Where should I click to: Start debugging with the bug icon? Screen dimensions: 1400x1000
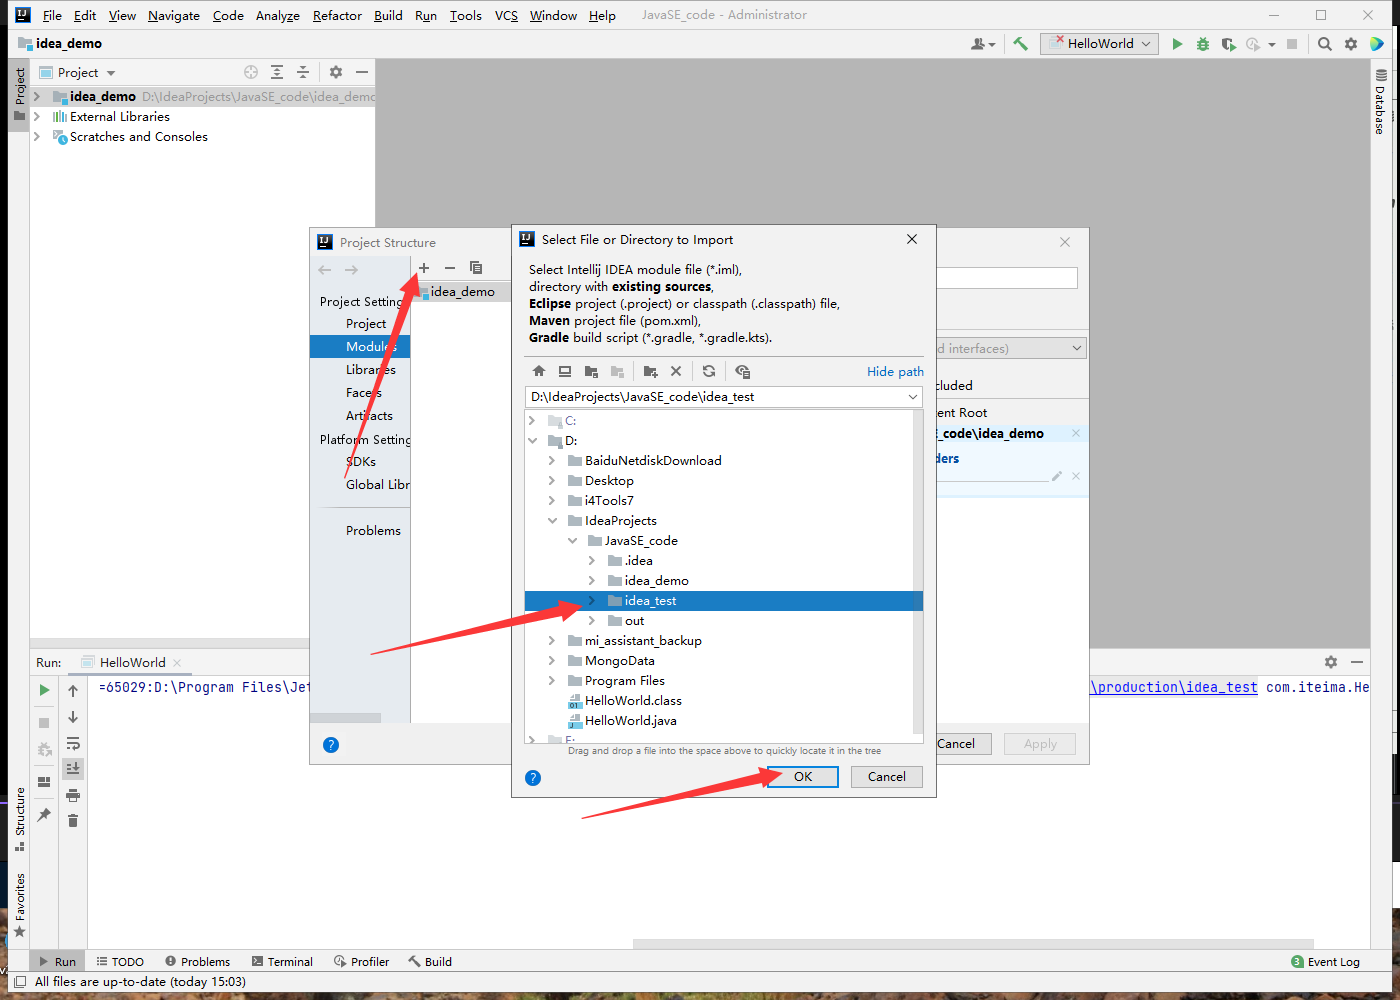(1203, 44)
